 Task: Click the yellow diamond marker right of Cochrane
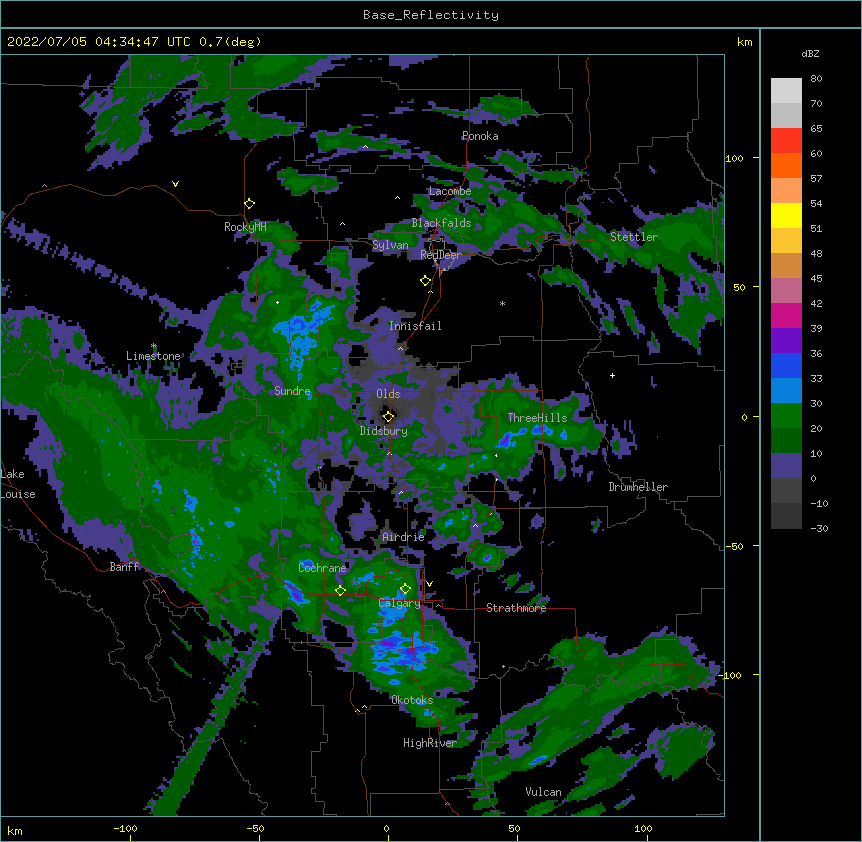coord(341,591)
